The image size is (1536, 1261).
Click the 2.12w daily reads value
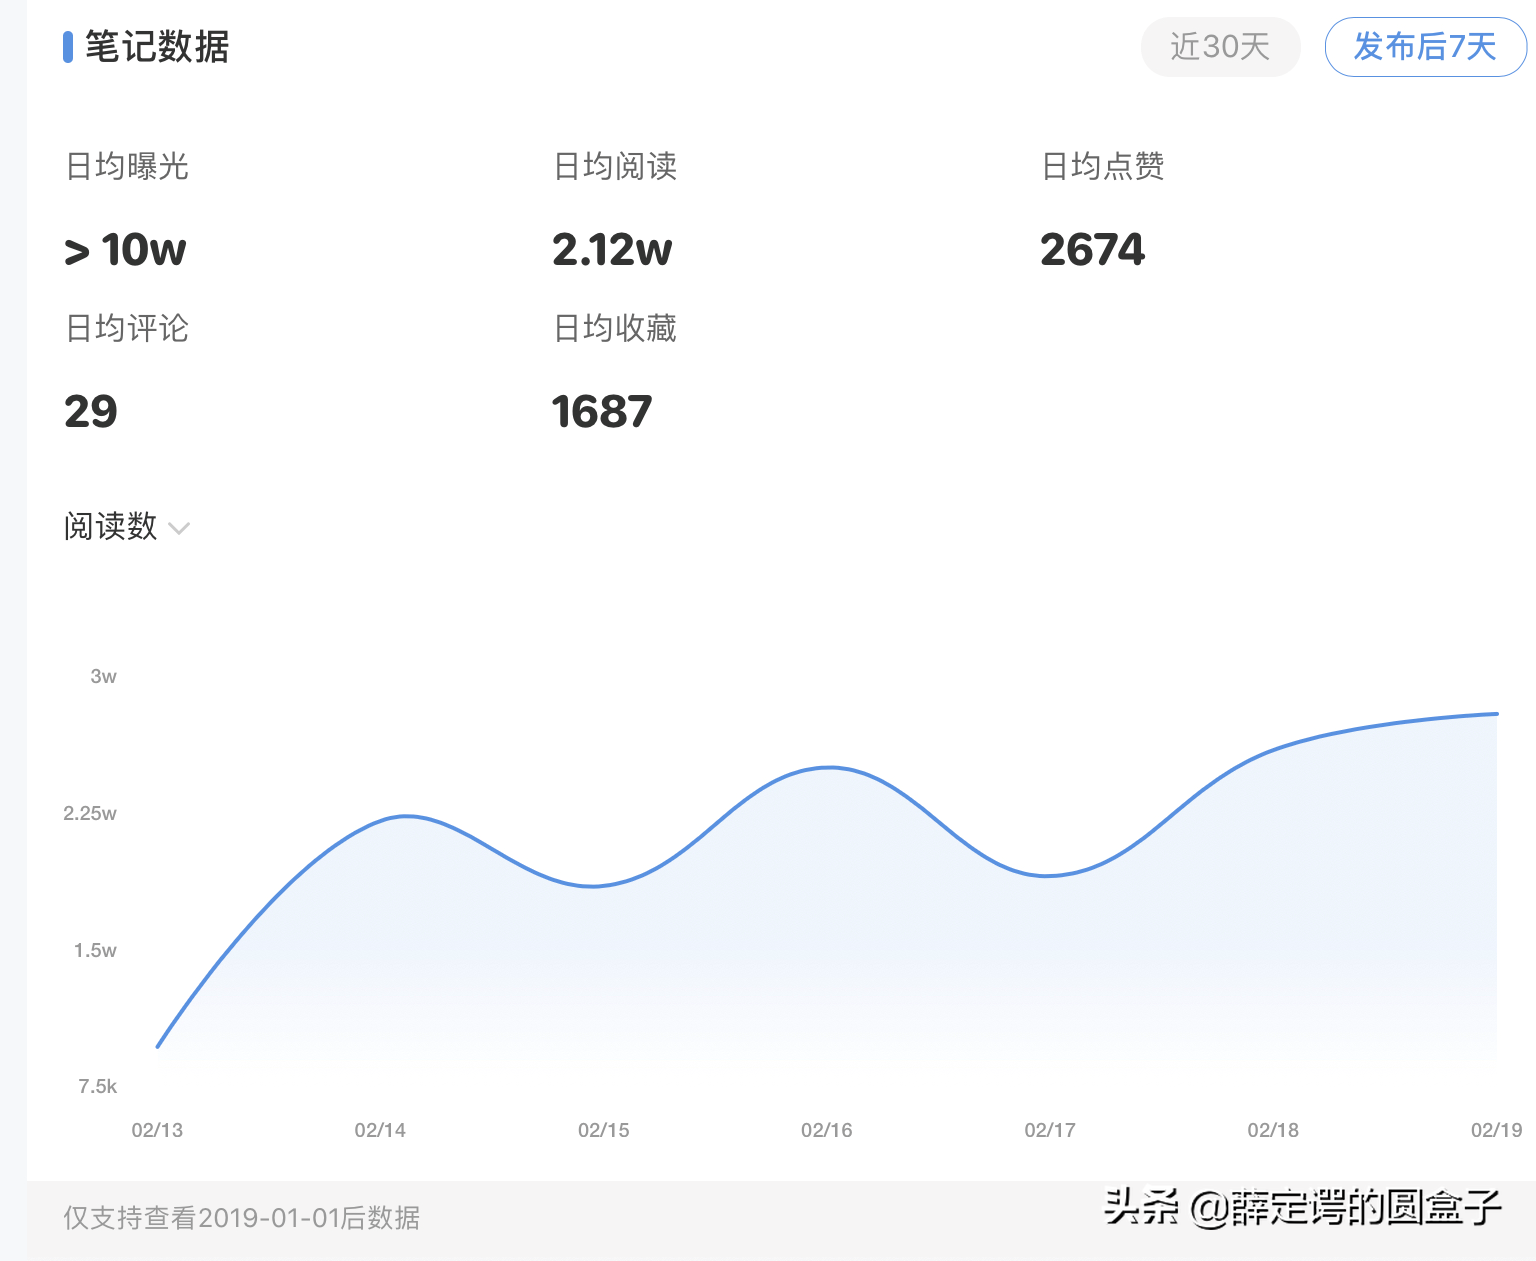click(612, 250)
